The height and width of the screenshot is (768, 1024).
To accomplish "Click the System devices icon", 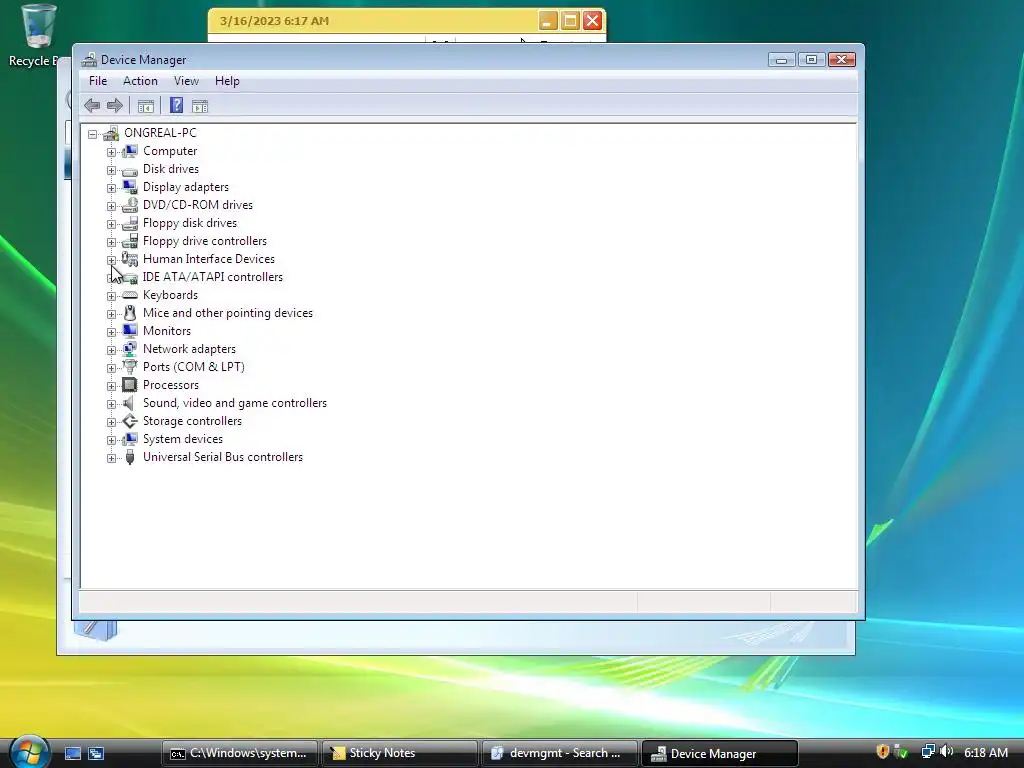I will 130,439.
